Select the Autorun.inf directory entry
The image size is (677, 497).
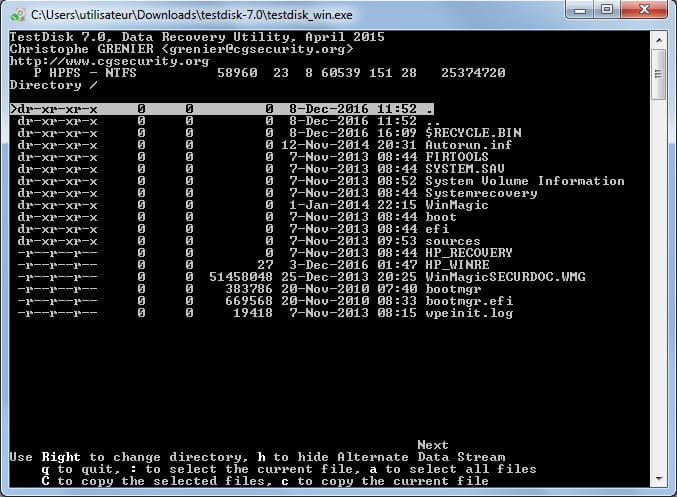coord(264,145)
